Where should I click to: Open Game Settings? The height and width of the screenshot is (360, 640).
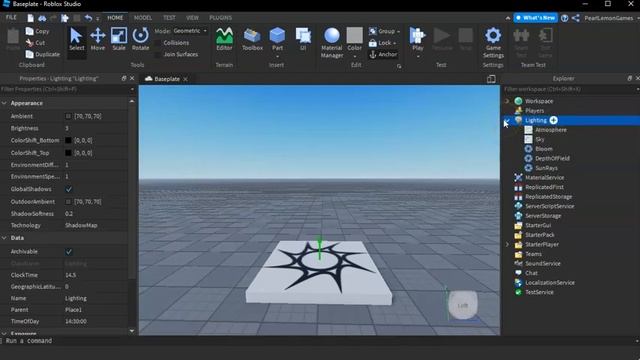(493, 43)
